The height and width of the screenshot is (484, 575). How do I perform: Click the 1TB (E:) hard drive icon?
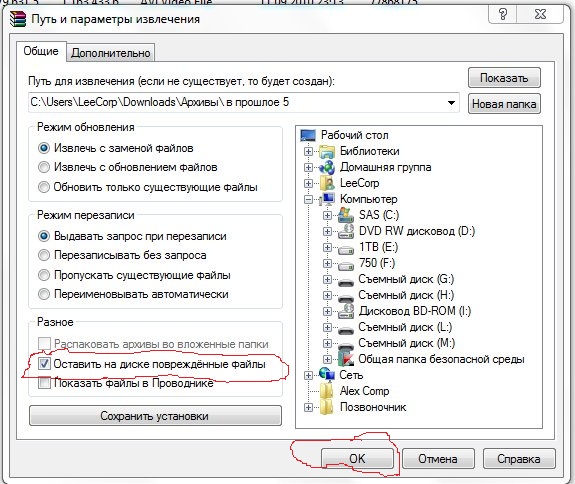(345, 249)
